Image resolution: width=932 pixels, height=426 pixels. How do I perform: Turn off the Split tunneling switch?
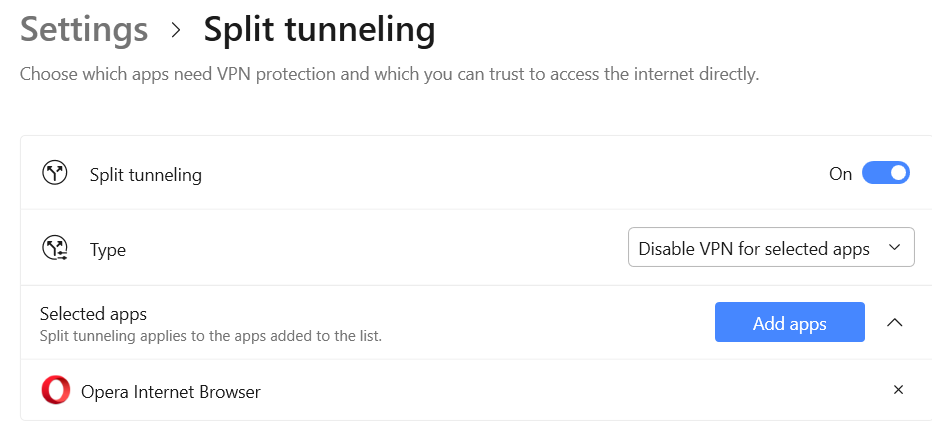coord(885,174)
